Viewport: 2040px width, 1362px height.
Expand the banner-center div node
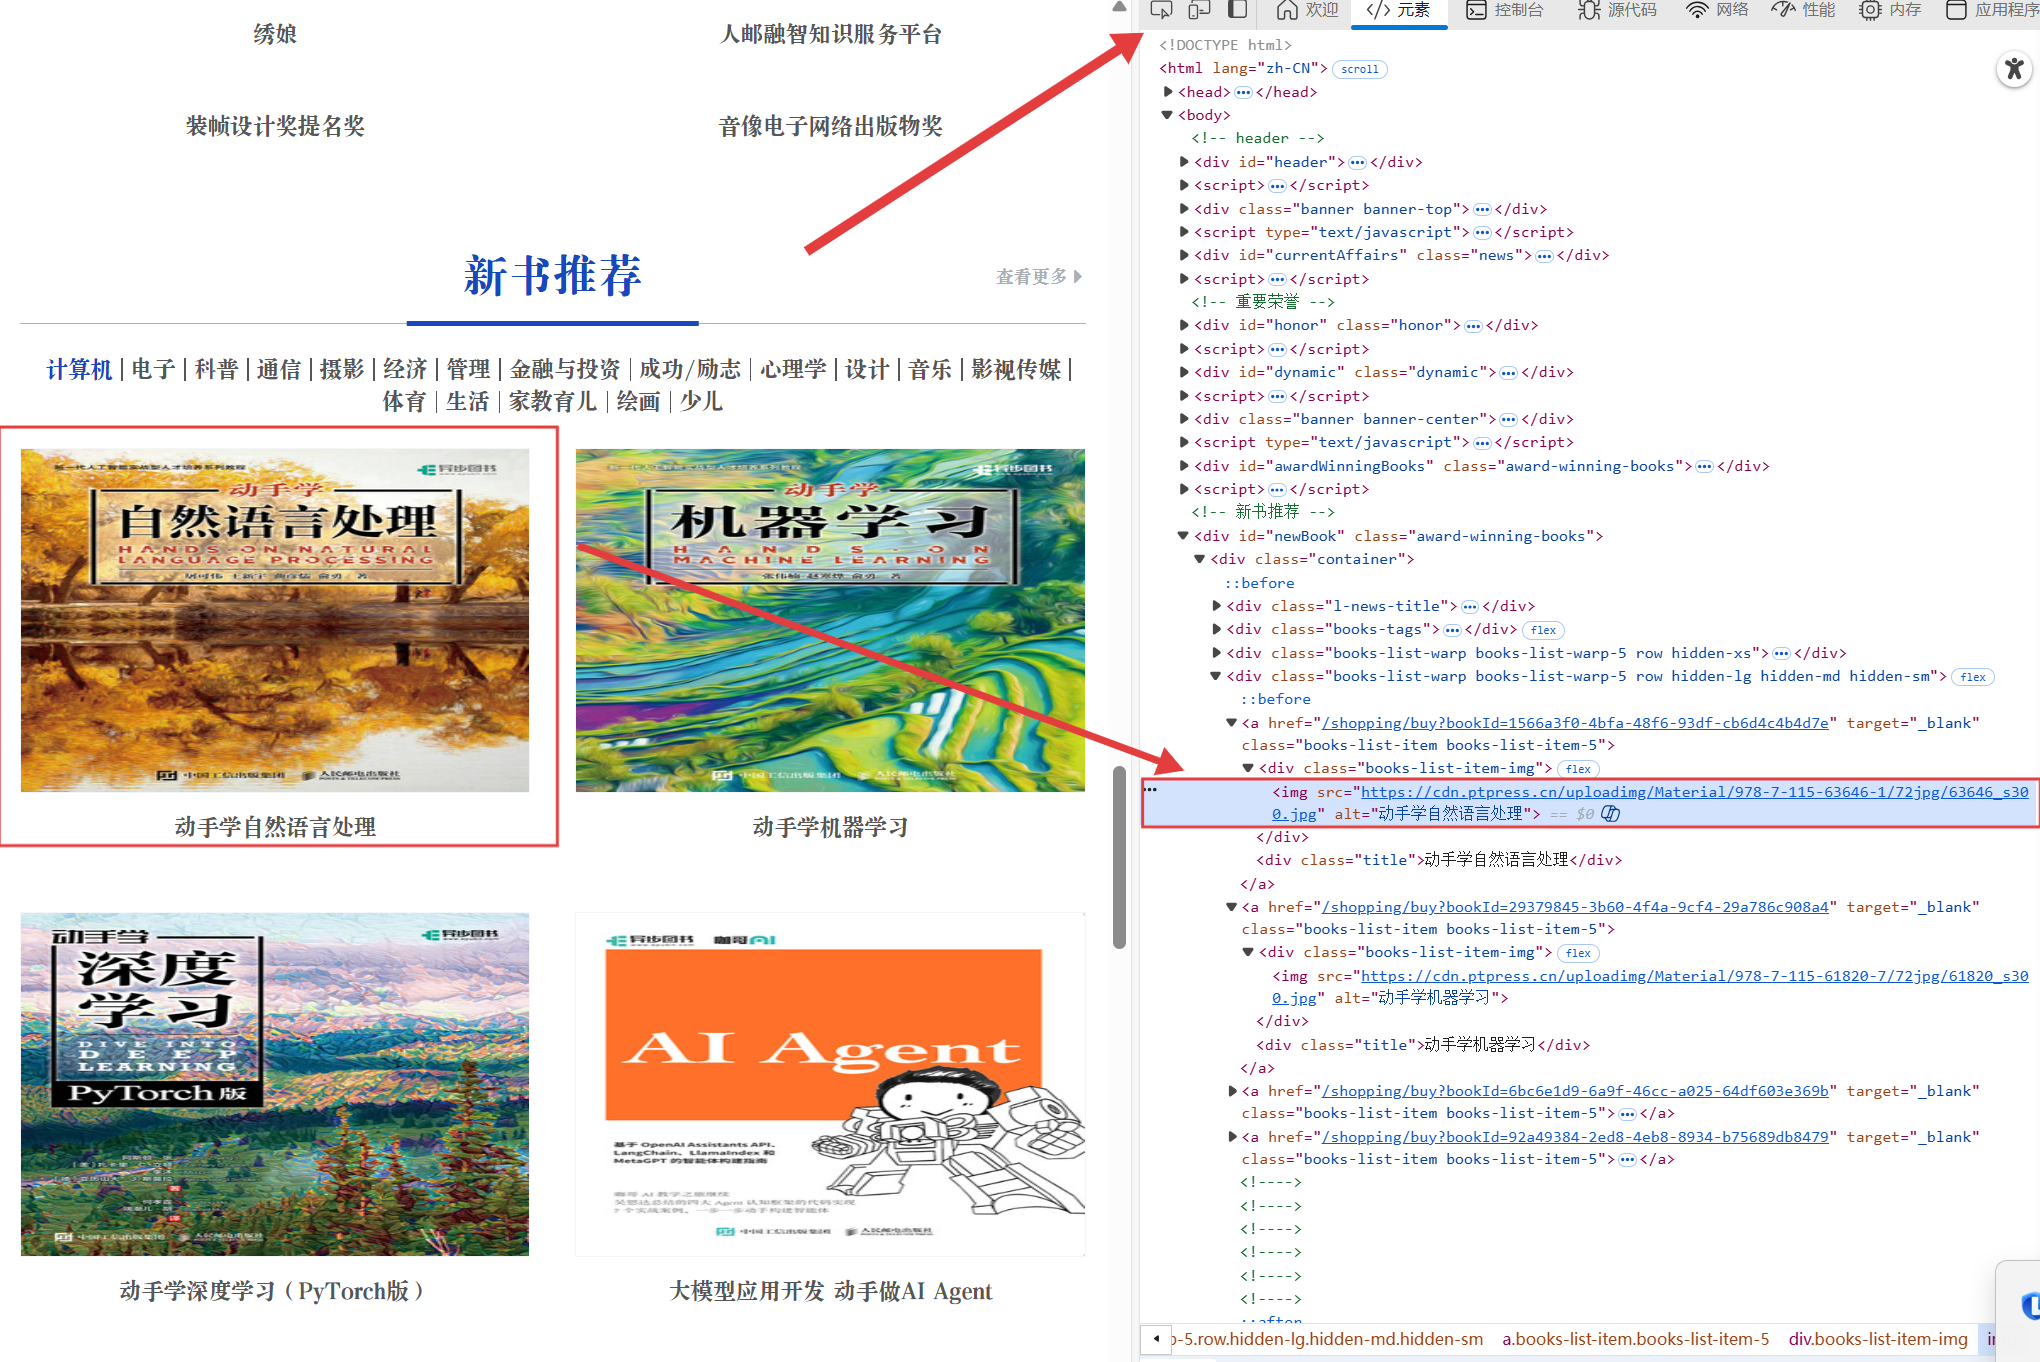[1184, 419]
